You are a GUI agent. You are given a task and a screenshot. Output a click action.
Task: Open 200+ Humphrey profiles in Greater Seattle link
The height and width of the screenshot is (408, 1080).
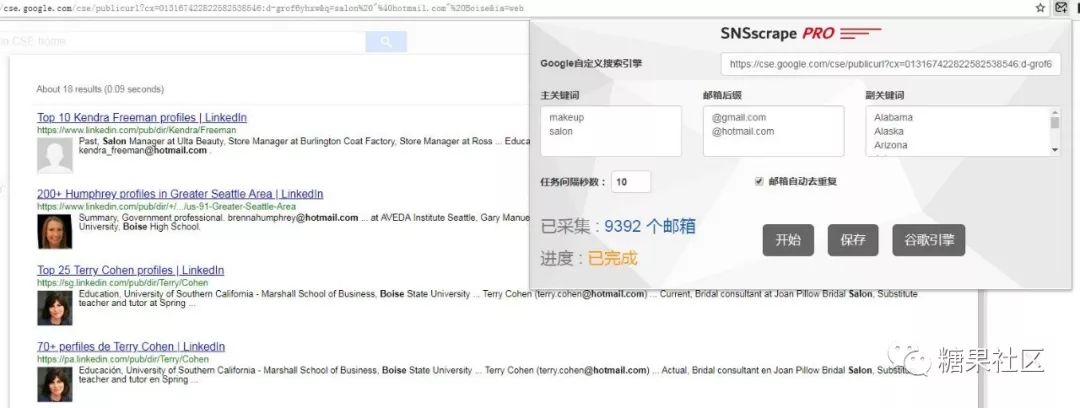point(180,194)
